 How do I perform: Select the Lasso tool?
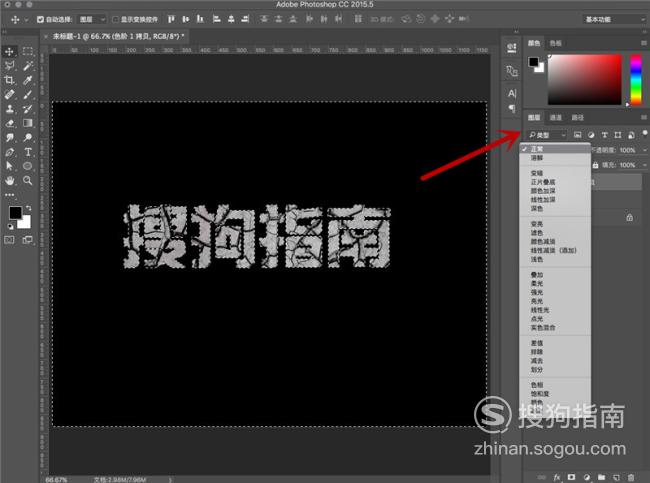coord(10,66)
